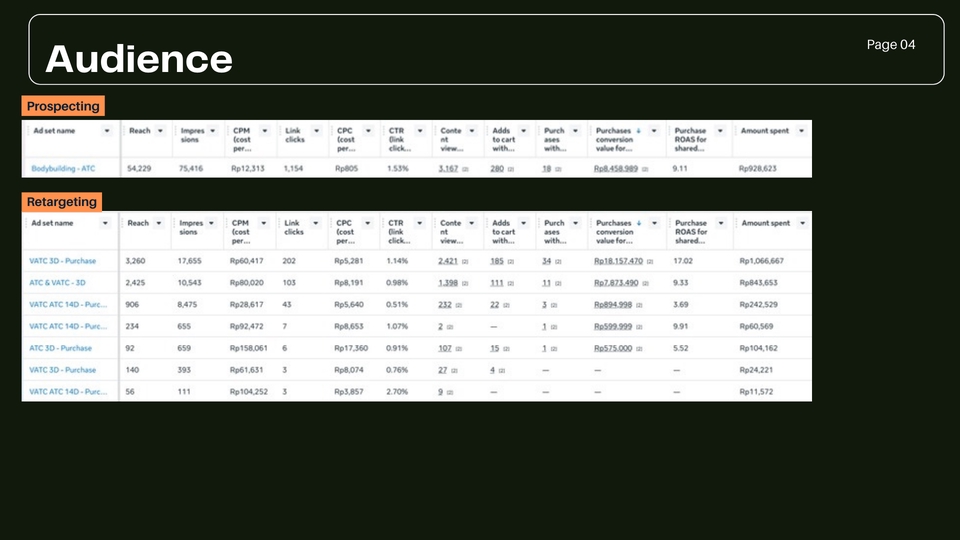Click CPM column arrow in Prospecting table
This screenshot has height=540, width=960.
264,131
